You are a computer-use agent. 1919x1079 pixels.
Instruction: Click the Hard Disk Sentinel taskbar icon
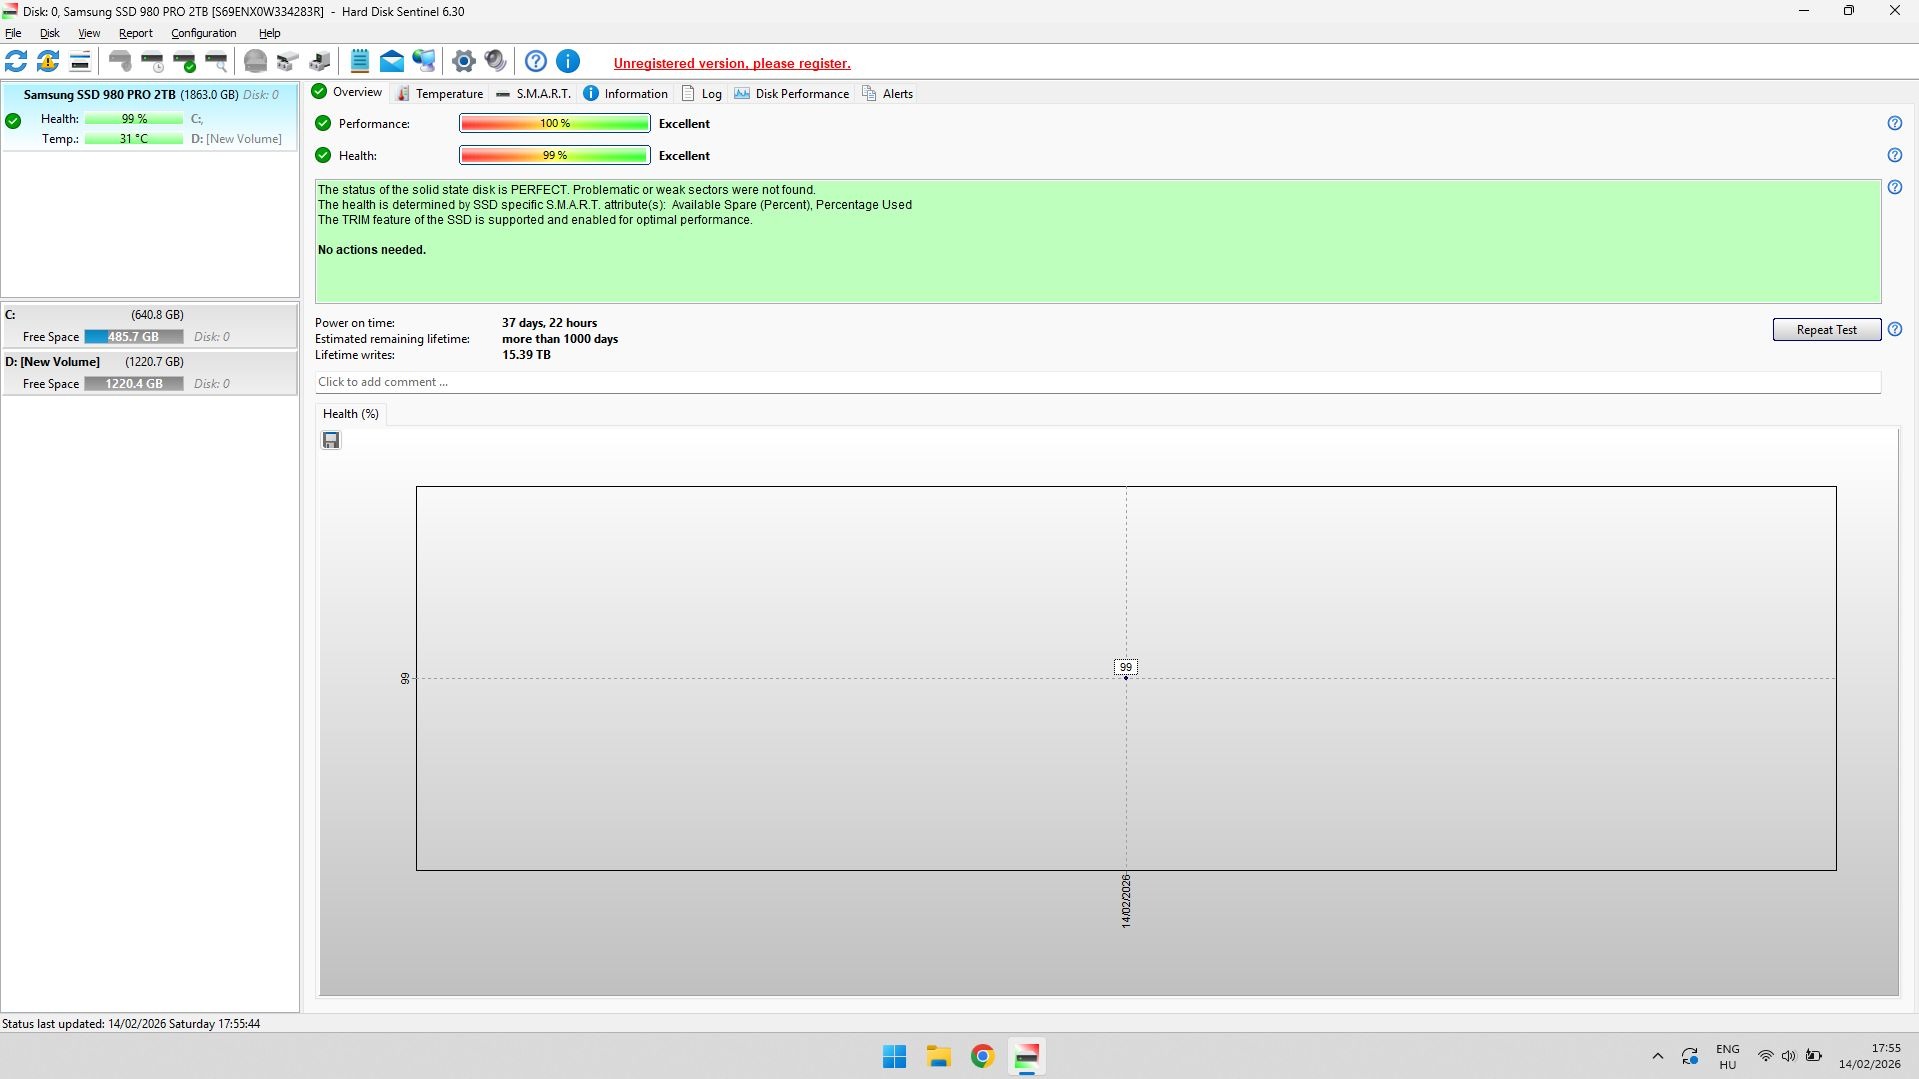pos(1026,1056)
